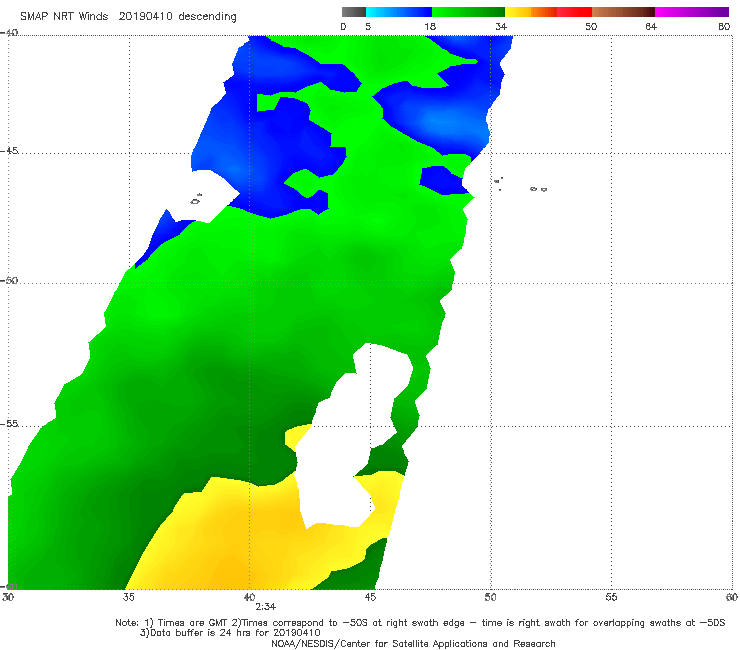
Task: Click the small island outlines east of longitude 50
Action: click(x=521, y=185)
